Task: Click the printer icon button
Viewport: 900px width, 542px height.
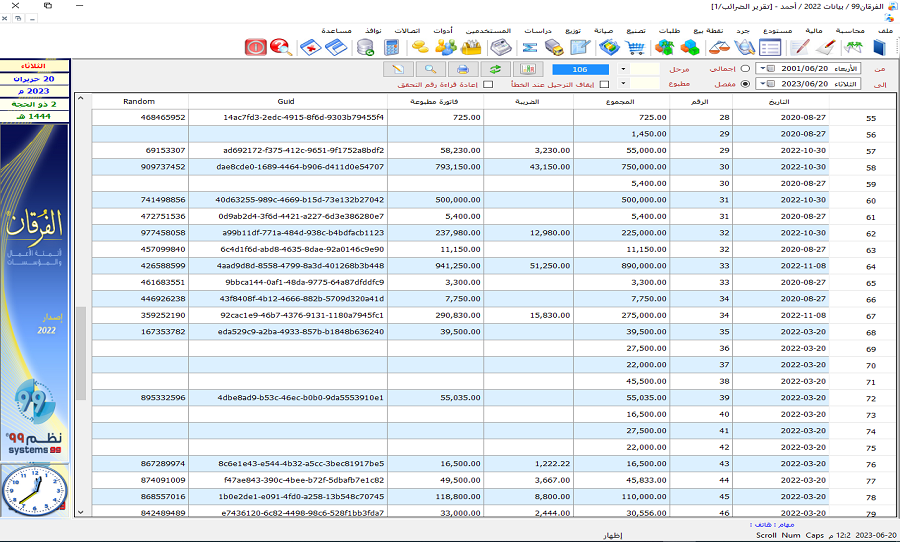Action: (463, 69)
